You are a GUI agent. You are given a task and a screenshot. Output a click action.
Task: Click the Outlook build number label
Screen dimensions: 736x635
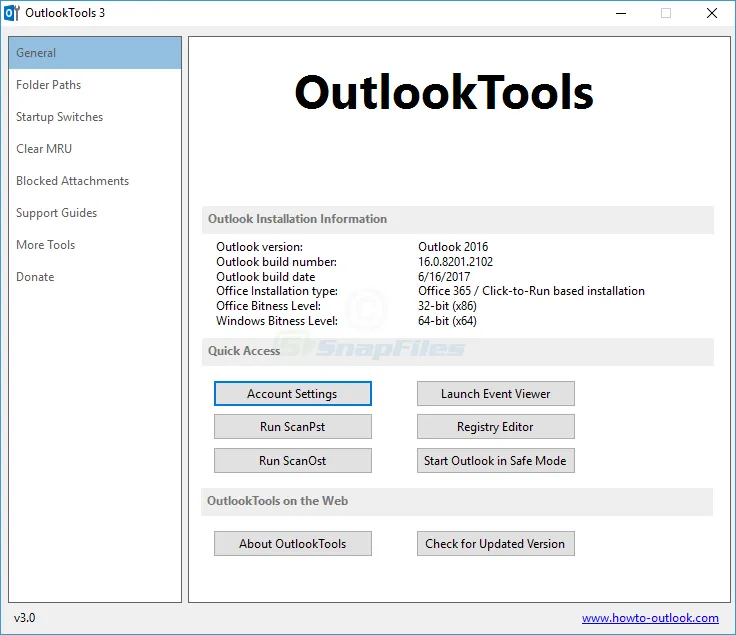click(276, 262)
